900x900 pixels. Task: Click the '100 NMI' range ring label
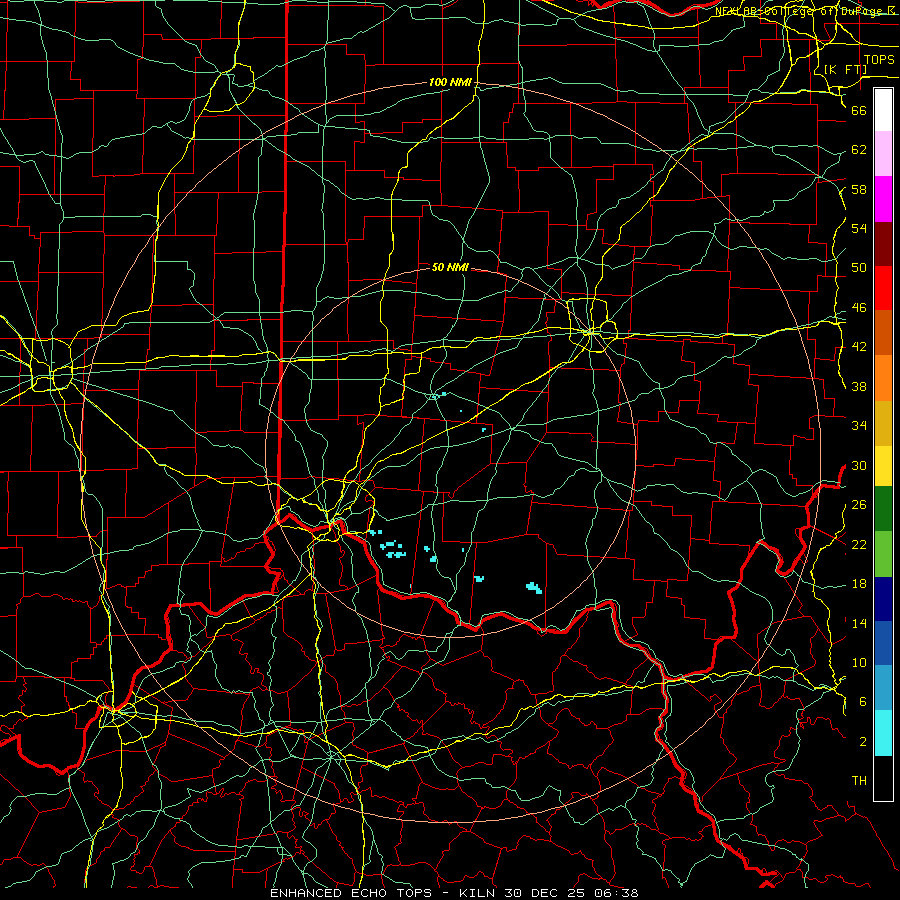450,83
